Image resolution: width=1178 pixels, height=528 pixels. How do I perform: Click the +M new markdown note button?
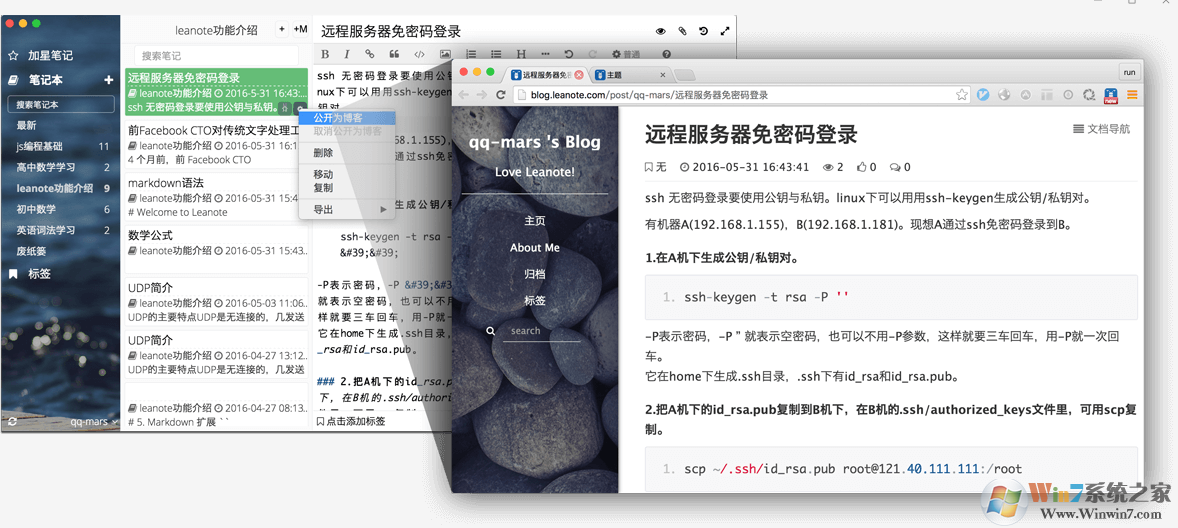click(x=301, y=29)
